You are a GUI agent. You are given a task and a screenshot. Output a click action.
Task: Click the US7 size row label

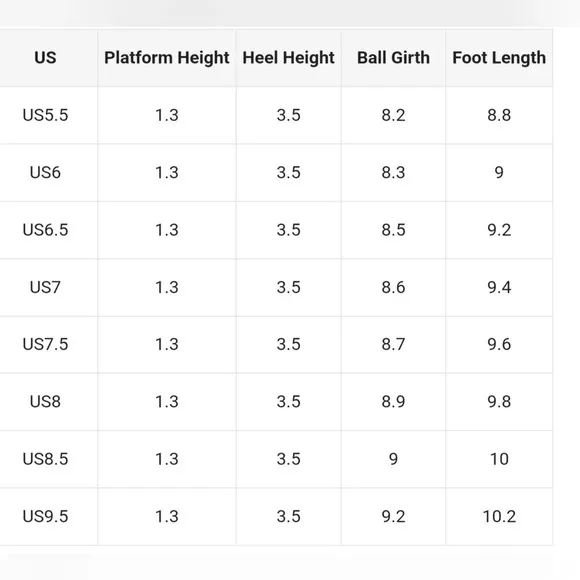[45, 287]
